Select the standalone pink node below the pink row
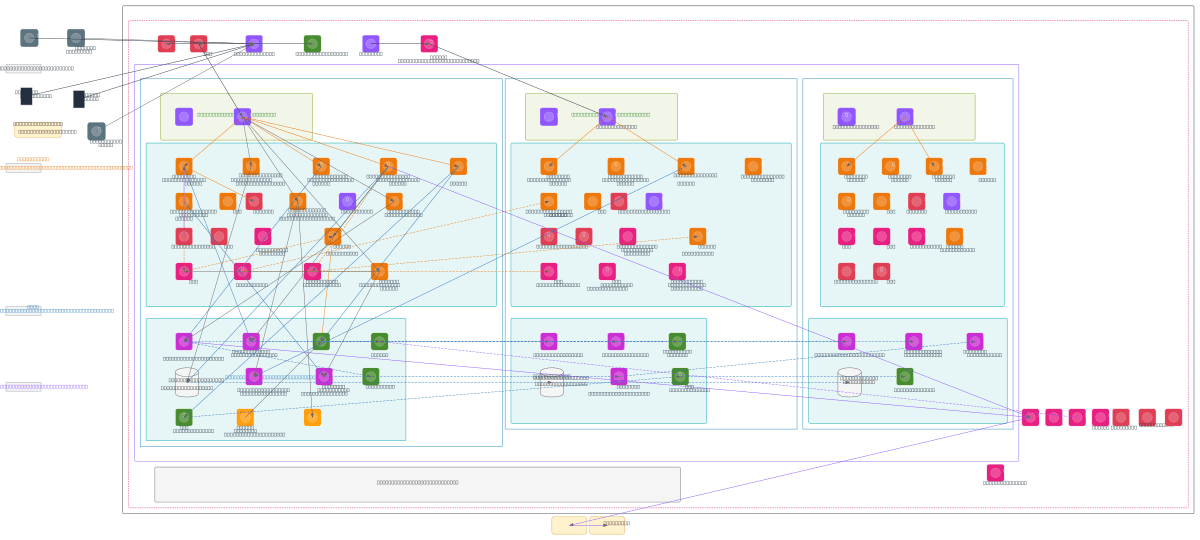The height and width of the screenshot is (540, 1200). (995, 473)
